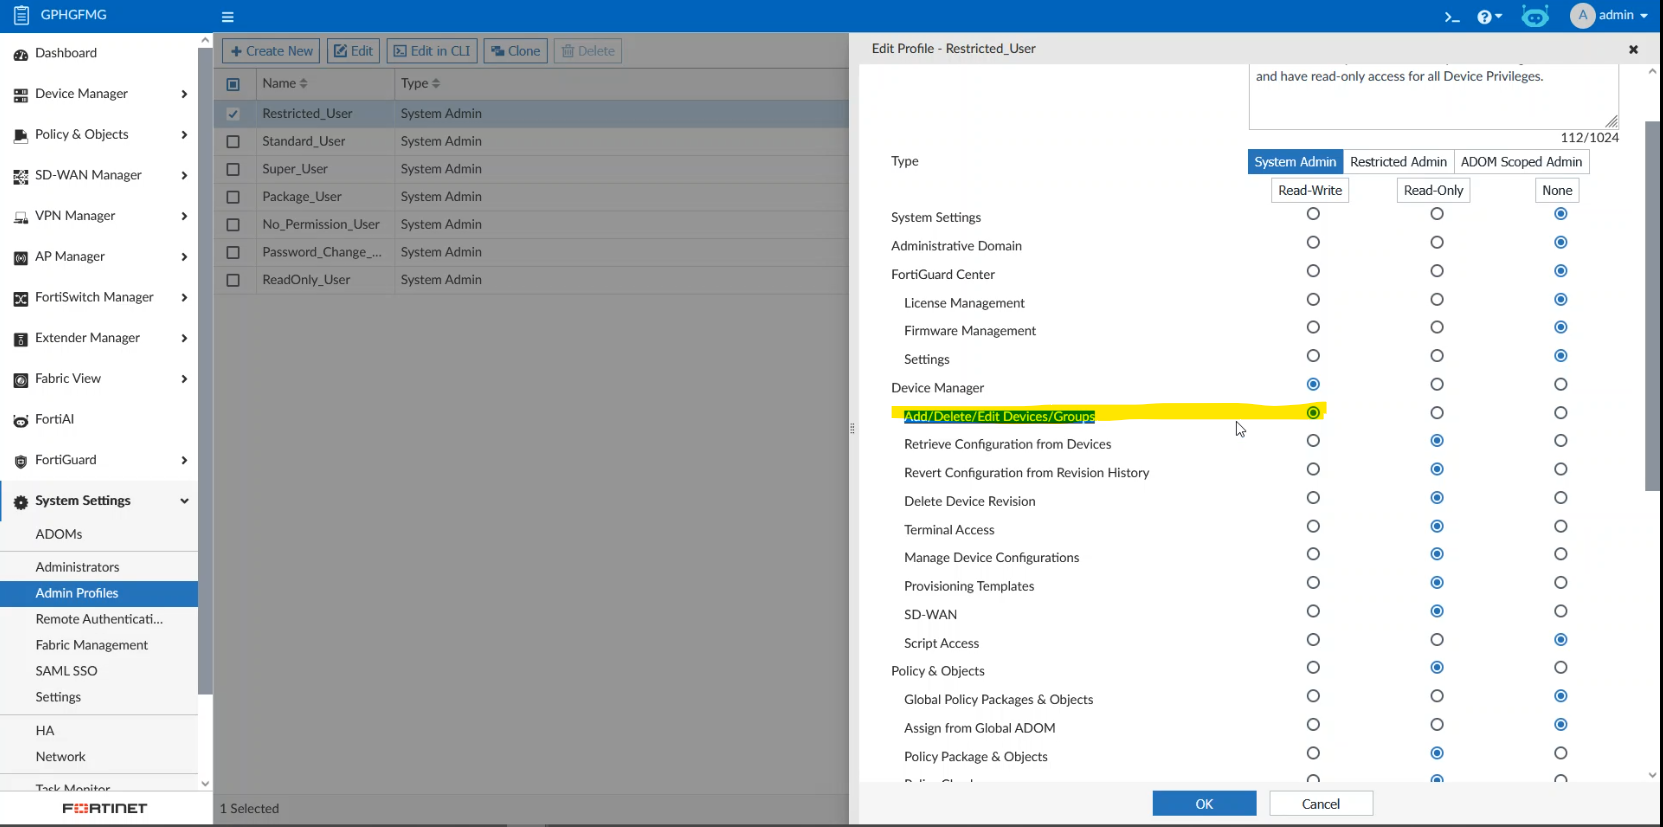Screen dimensions: 1663x827
Task: Click the Dashboard sidebar icon
Action: tap(20, 54)
